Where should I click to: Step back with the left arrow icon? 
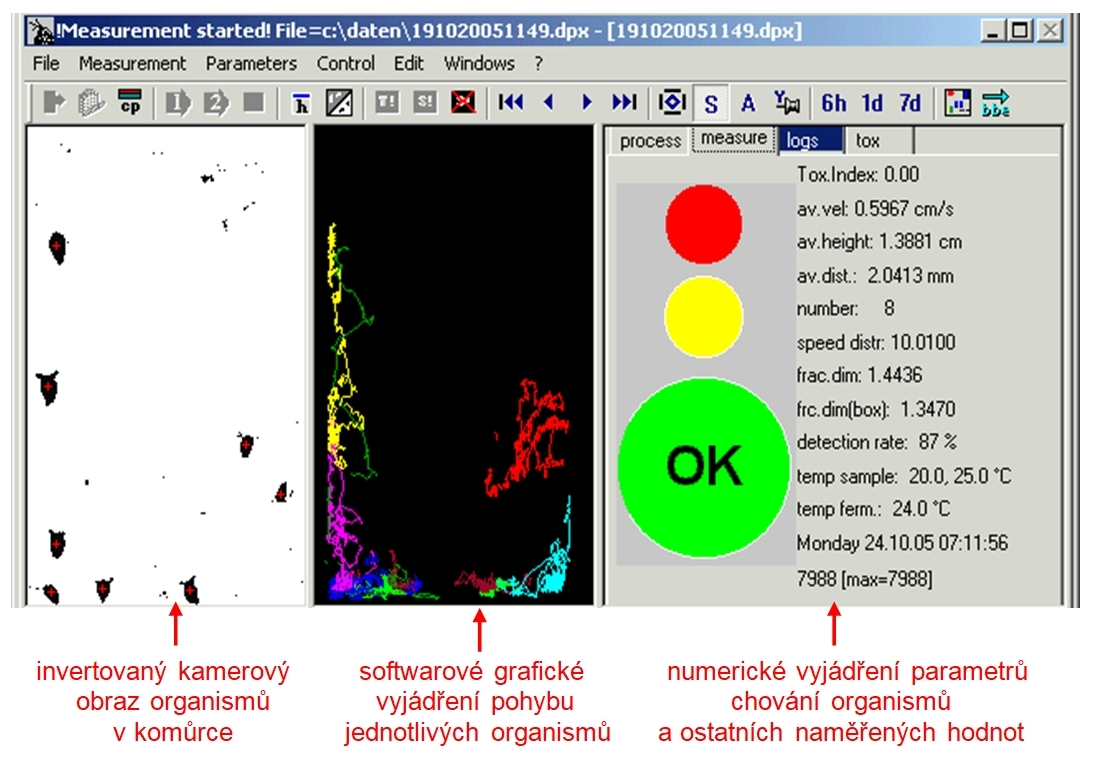(x=548, y=103)
